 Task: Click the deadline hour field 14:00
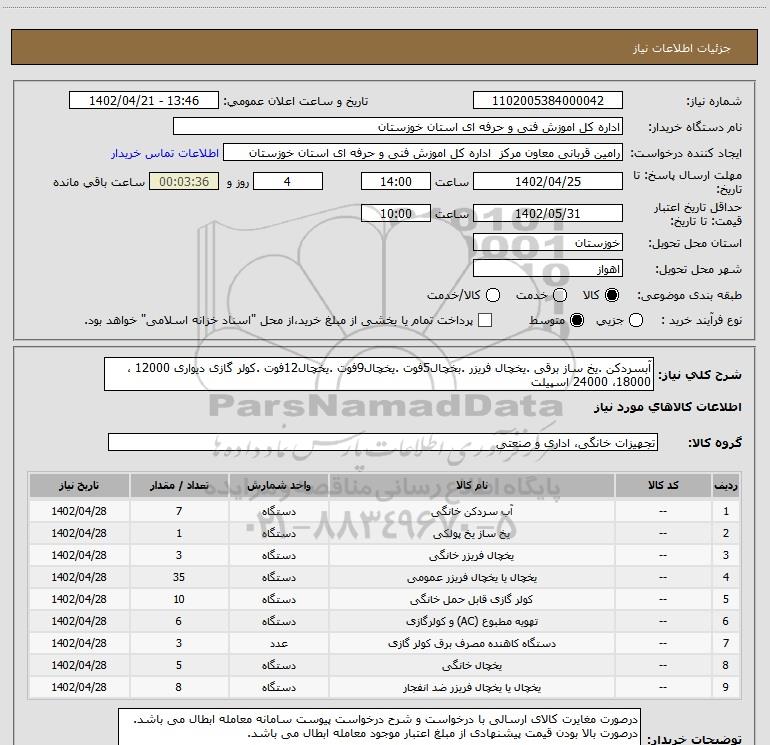pos(396,181)
